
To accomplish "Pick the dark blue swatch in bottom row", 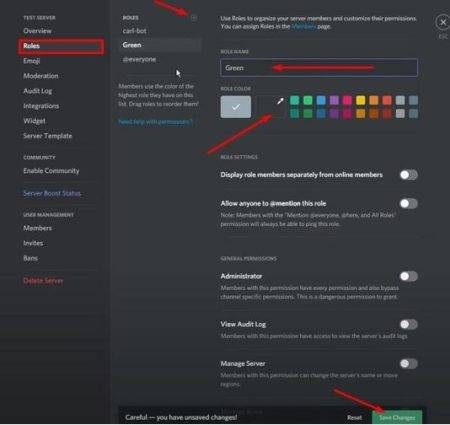I will click(x=321, y=114).
